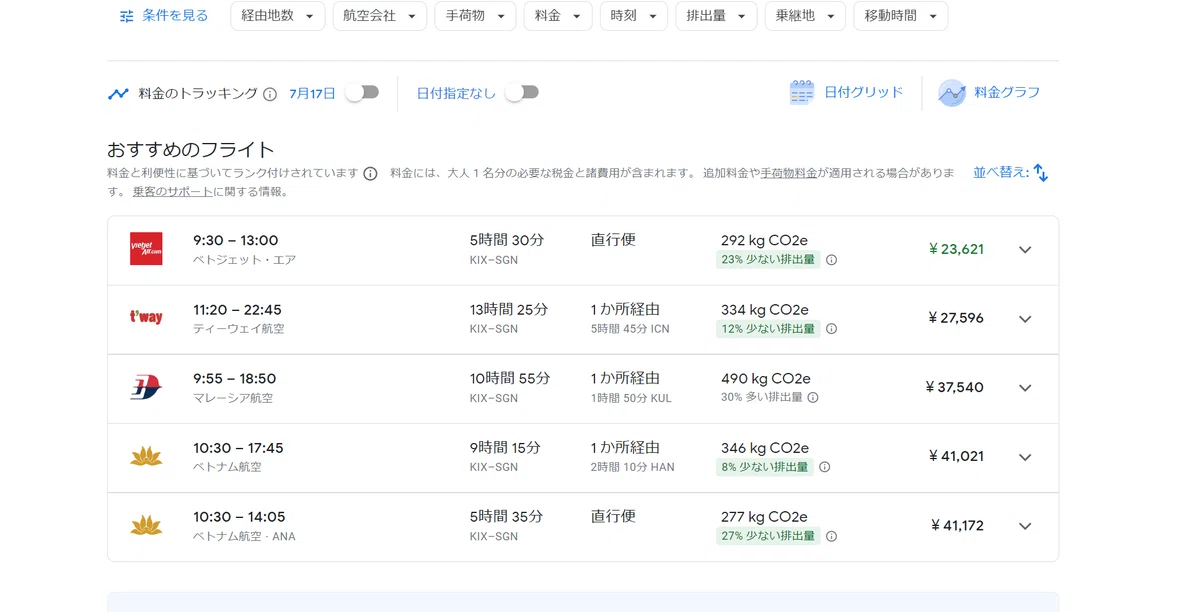
Task: Open the 条件を見る filter settings
Action: [163, 16]
